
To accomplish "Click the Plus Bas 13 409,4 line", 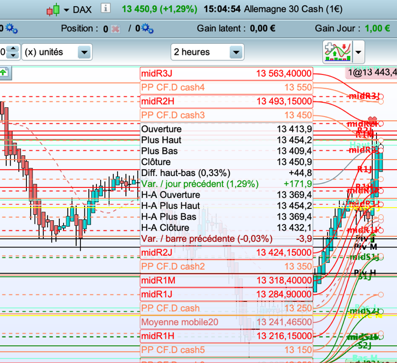I will click(x=226, y=151).
